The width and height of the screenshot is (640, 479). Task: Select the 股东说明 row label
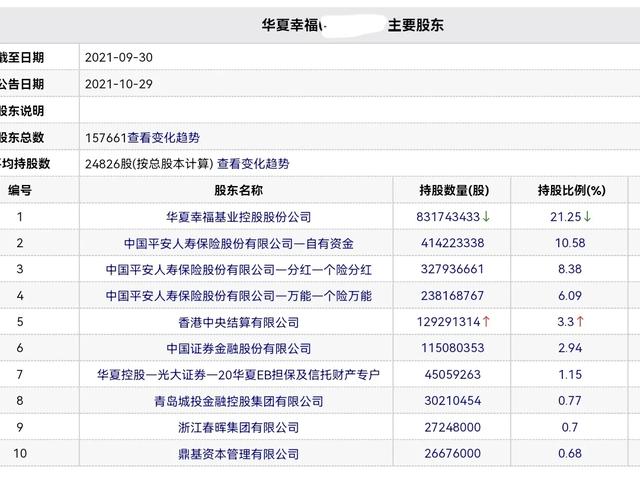click(22, 111)
